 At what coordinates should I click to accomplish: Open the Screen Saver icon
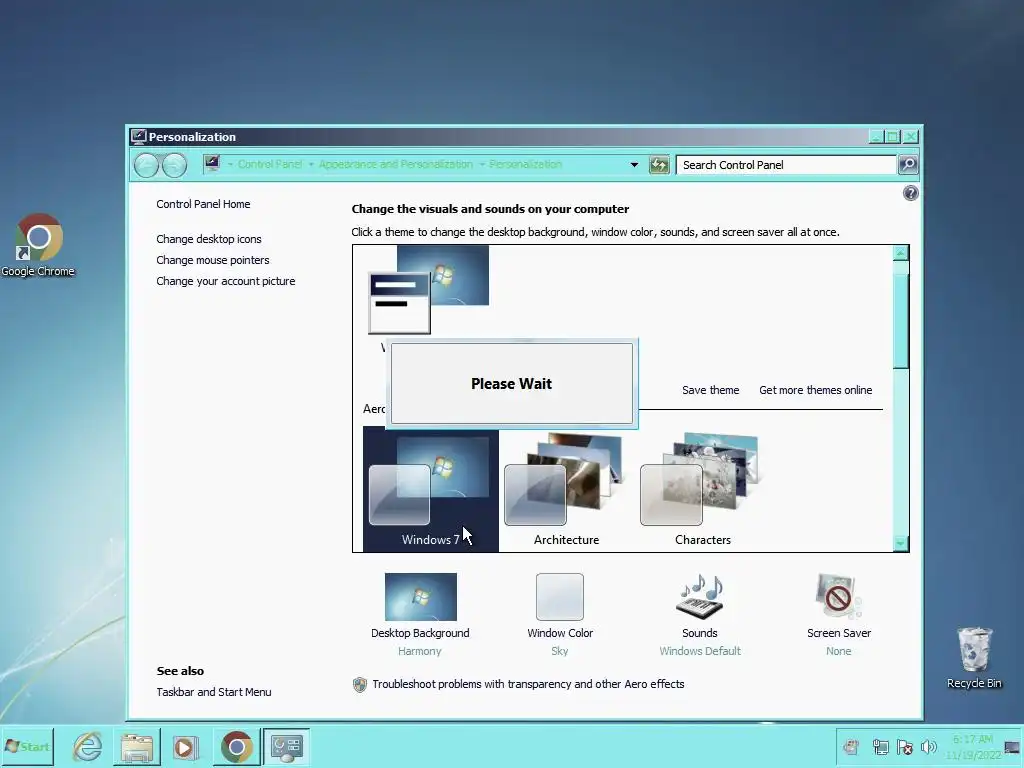[x=839, y=596]
